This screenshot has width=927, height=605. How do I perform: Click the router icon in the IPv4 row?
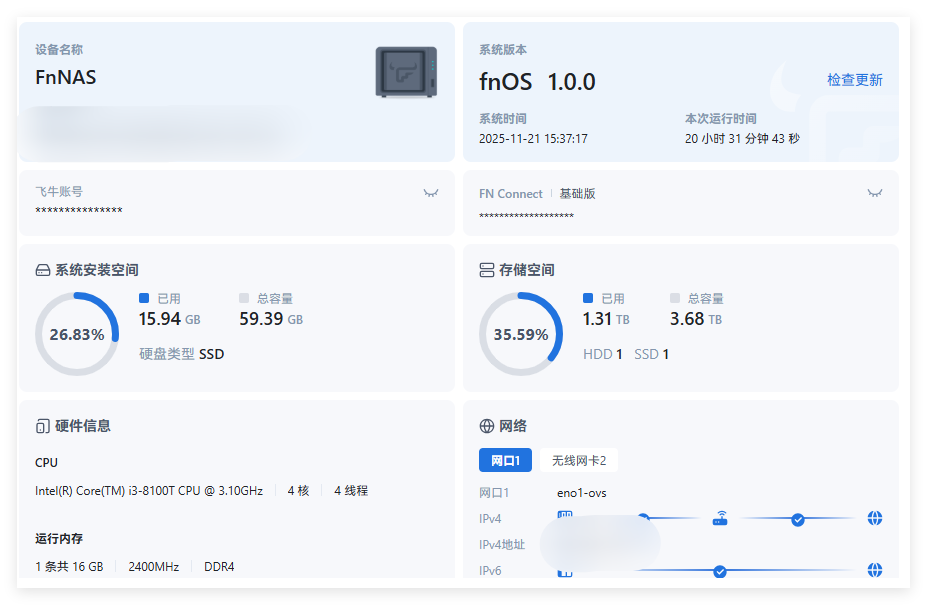pos(719,519)
